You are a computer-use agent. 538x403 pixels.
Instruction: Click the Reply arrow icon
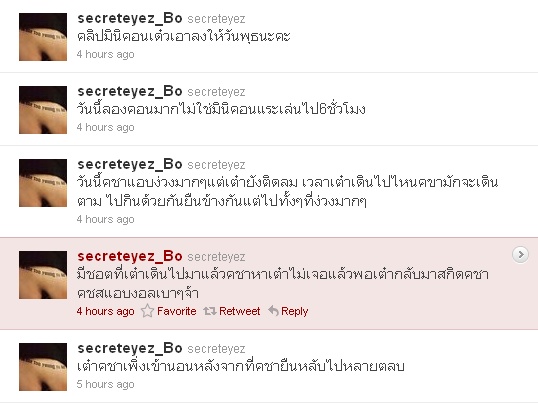[x=273, y=311]
